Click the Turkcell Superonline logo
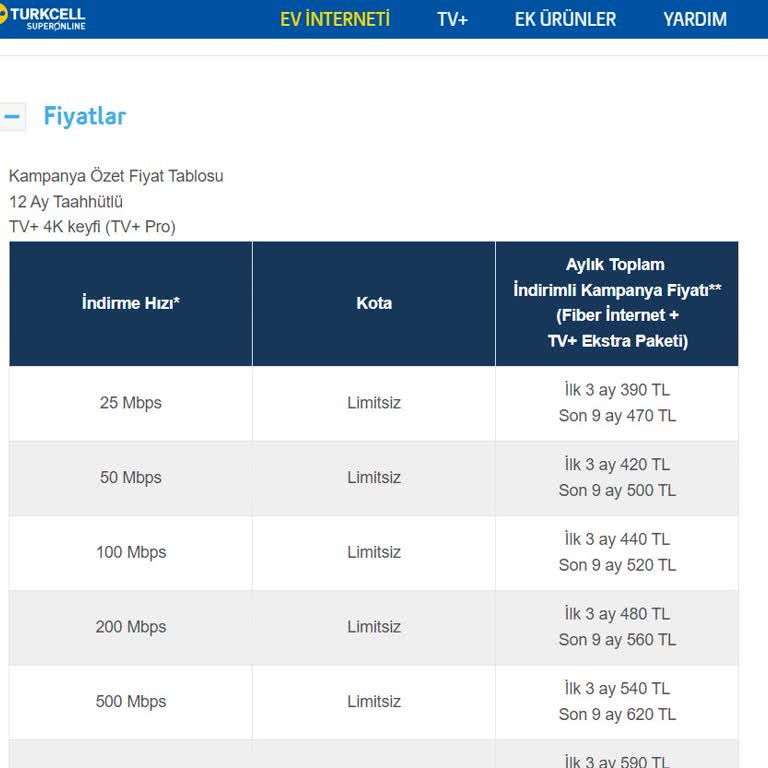 (x=45, y=18)
